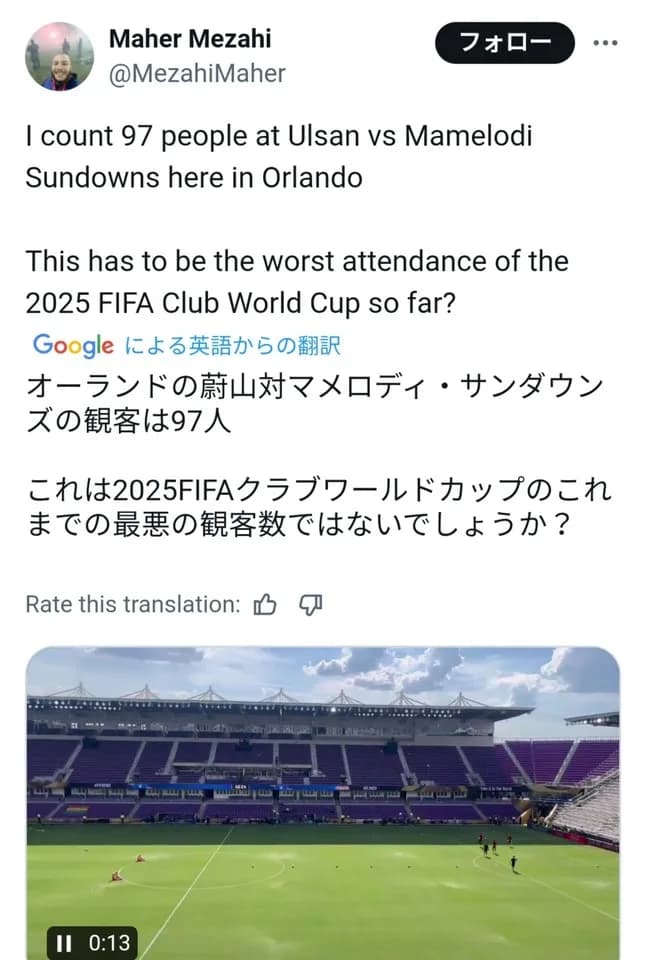Select the dark pill containing the Follow label
The image size is (650, 960).
[502, 43]
